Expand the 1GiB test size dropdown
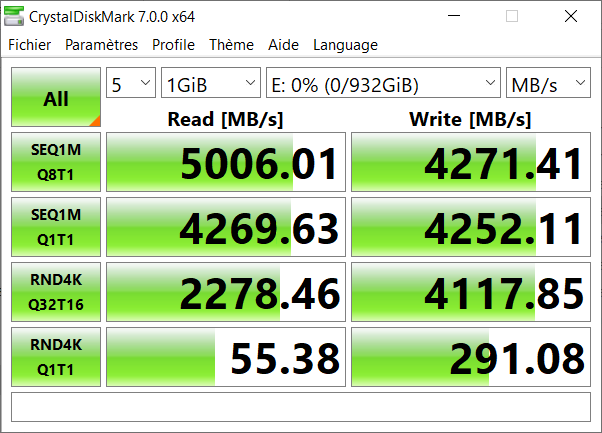The width and height of the screenshot is (602, 433). [x=211, y=83]
